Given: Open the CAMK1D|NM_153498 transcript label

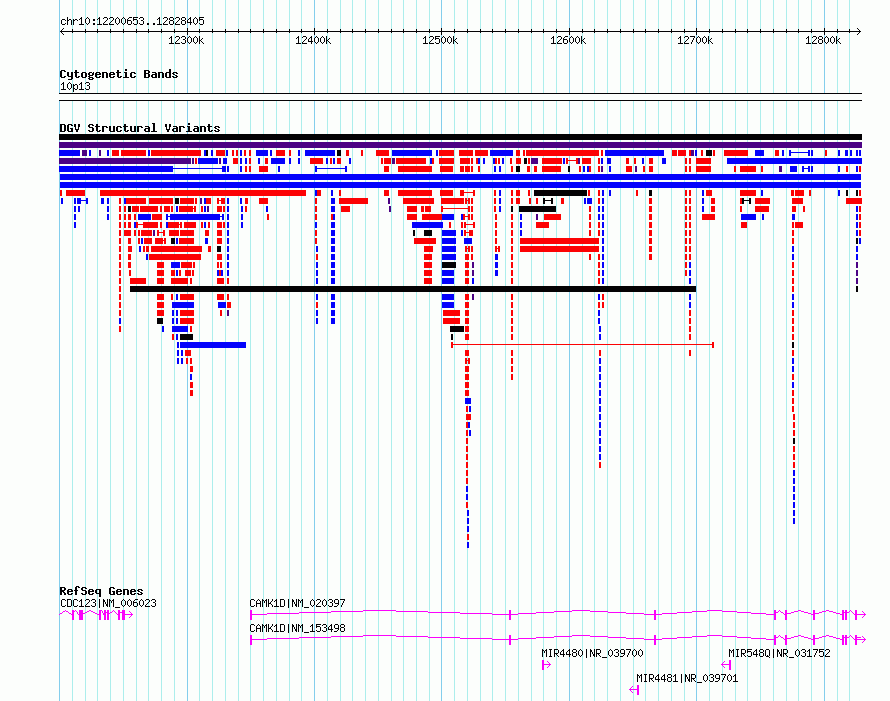Looking at the screenshot, I should click(x=297, y=628).
